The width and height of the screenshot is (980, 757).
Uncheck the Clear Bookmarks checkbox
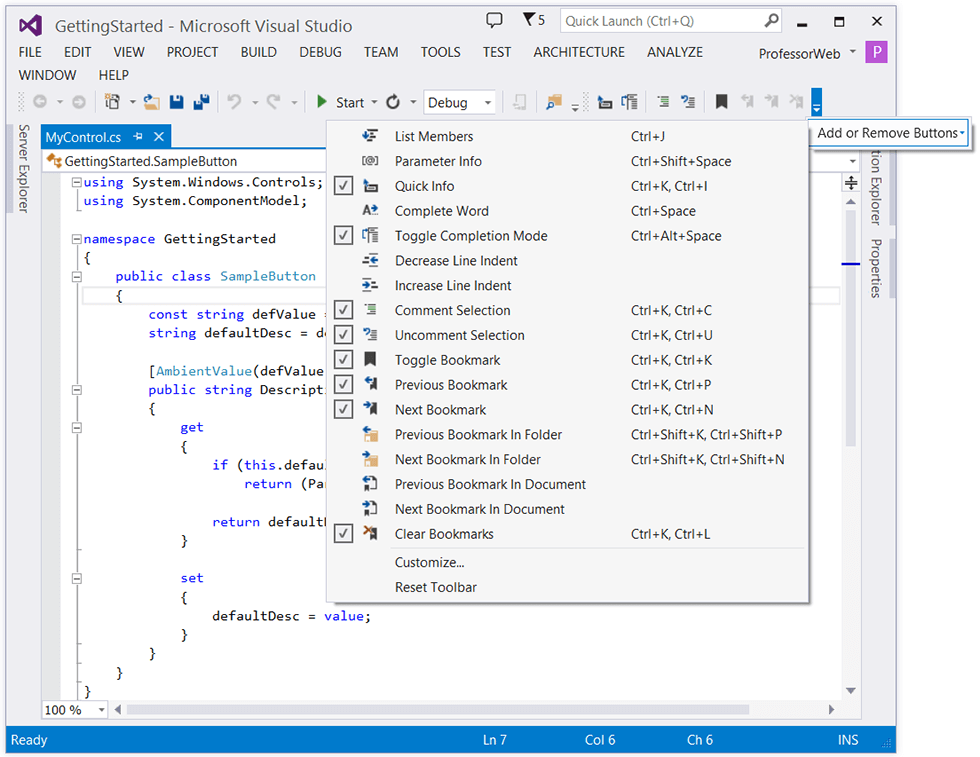click(343, 533)
